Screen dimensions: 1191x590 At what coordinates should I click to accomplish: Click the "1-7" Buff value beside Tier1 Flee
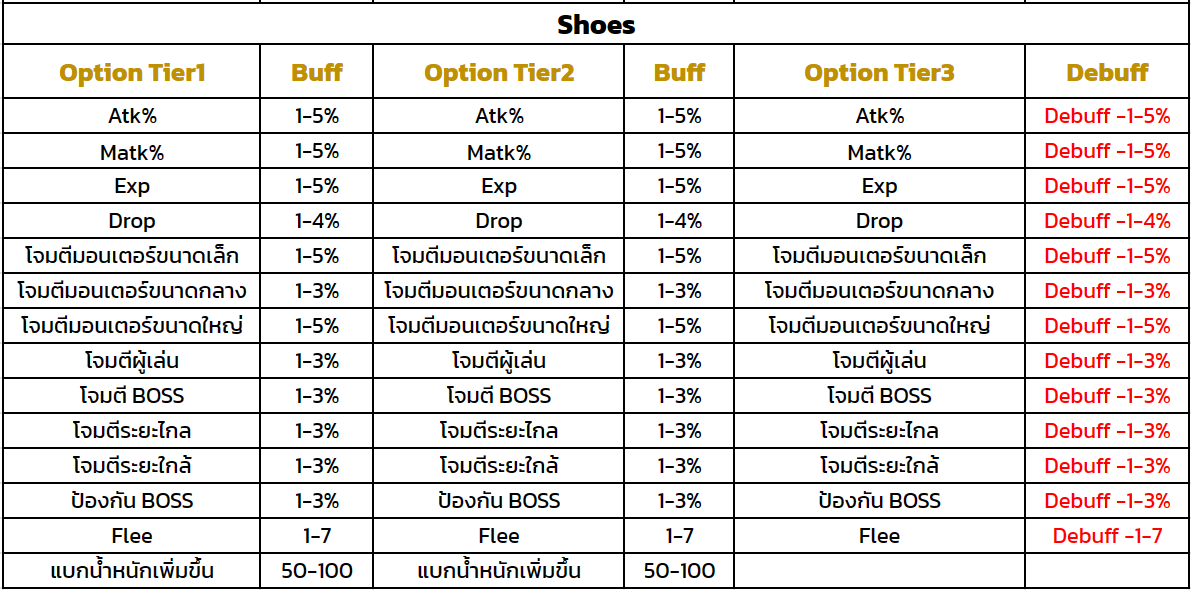click(x=317, y=536)
